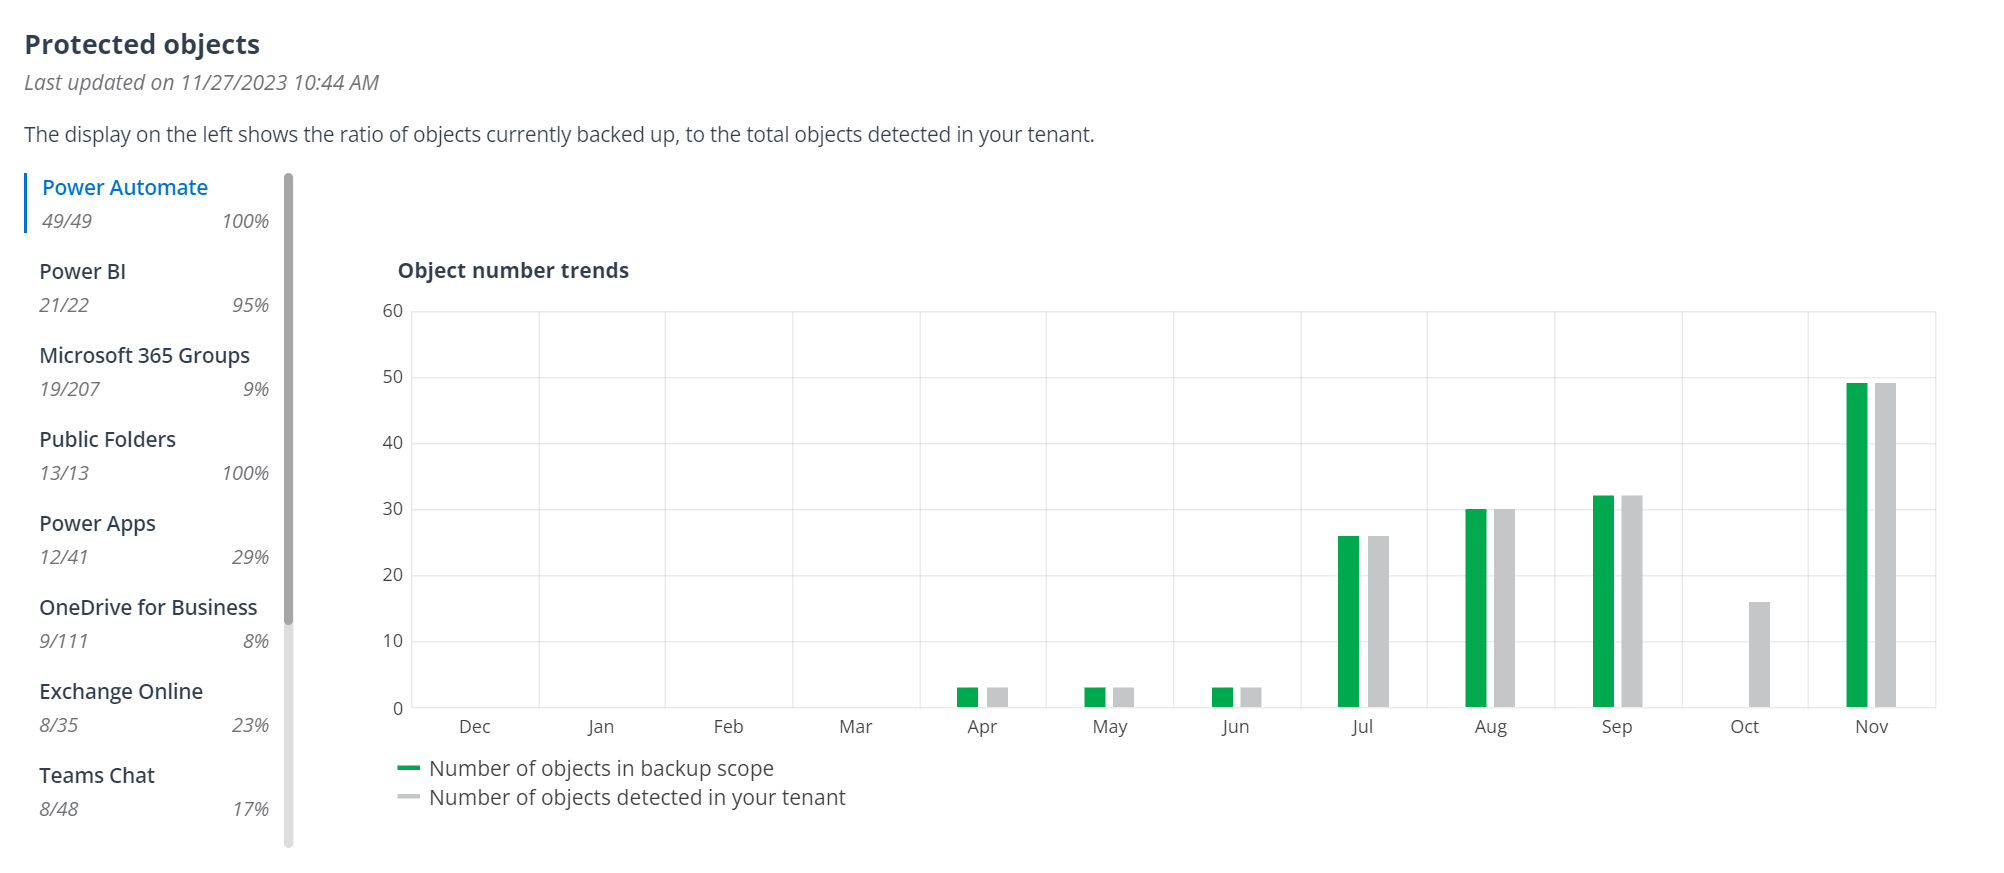Click the gray October tenant bar
Screen dimensions: 2004x873
(1759, 654)
